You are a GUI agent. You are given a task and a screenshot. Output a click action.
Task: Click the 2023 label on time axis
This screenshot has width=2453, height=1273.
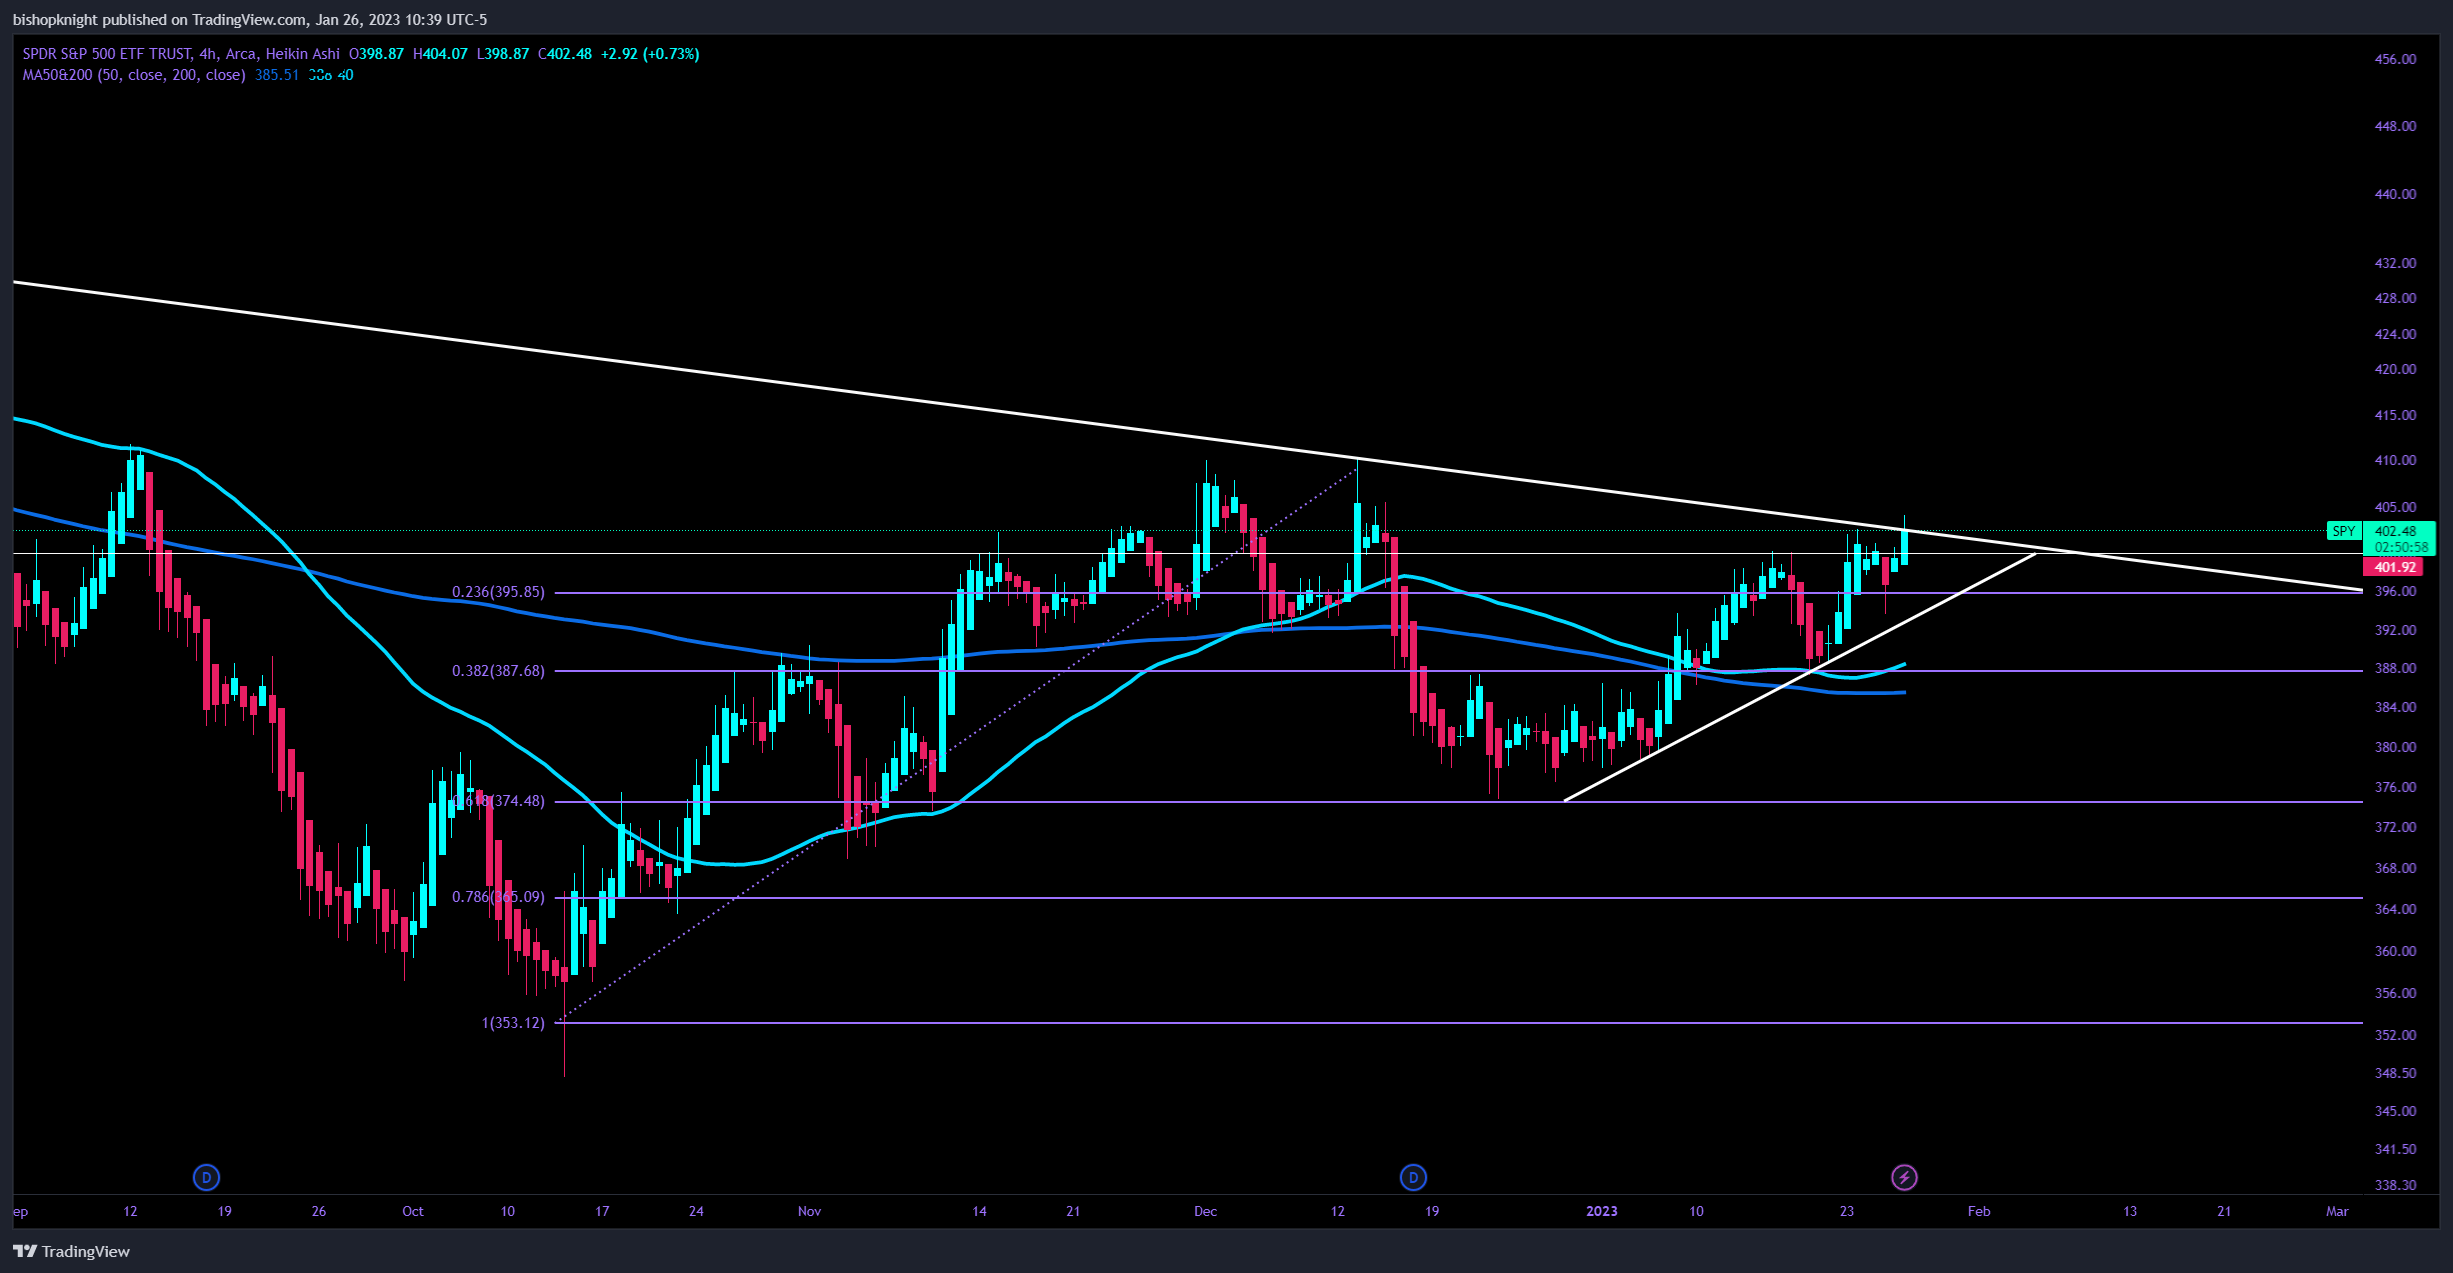pos(1601,1211)
